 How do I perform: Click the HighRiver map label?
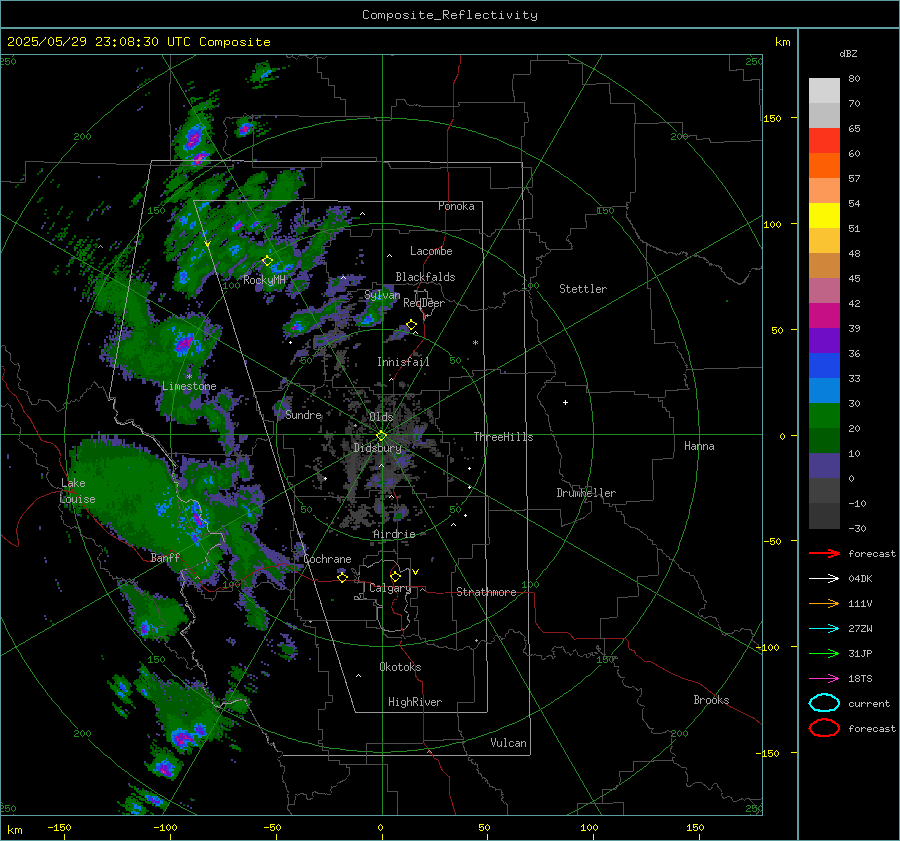point(415,702)
